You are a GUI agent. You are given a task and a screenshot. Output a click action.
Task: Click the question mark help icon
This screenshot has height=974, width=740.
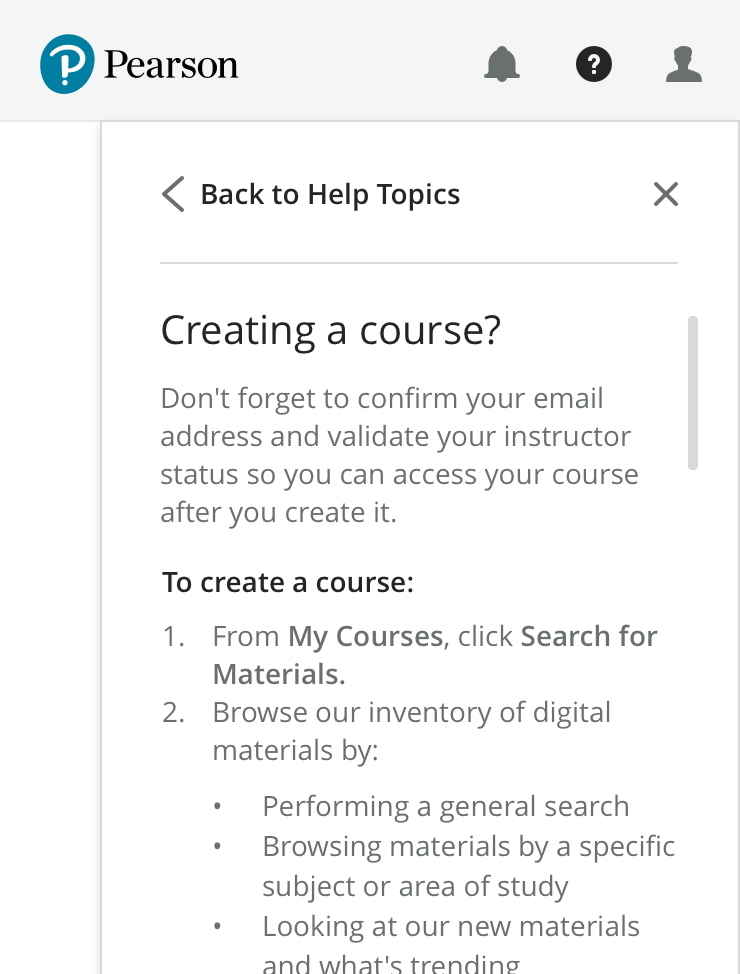(x=594, y=65)
